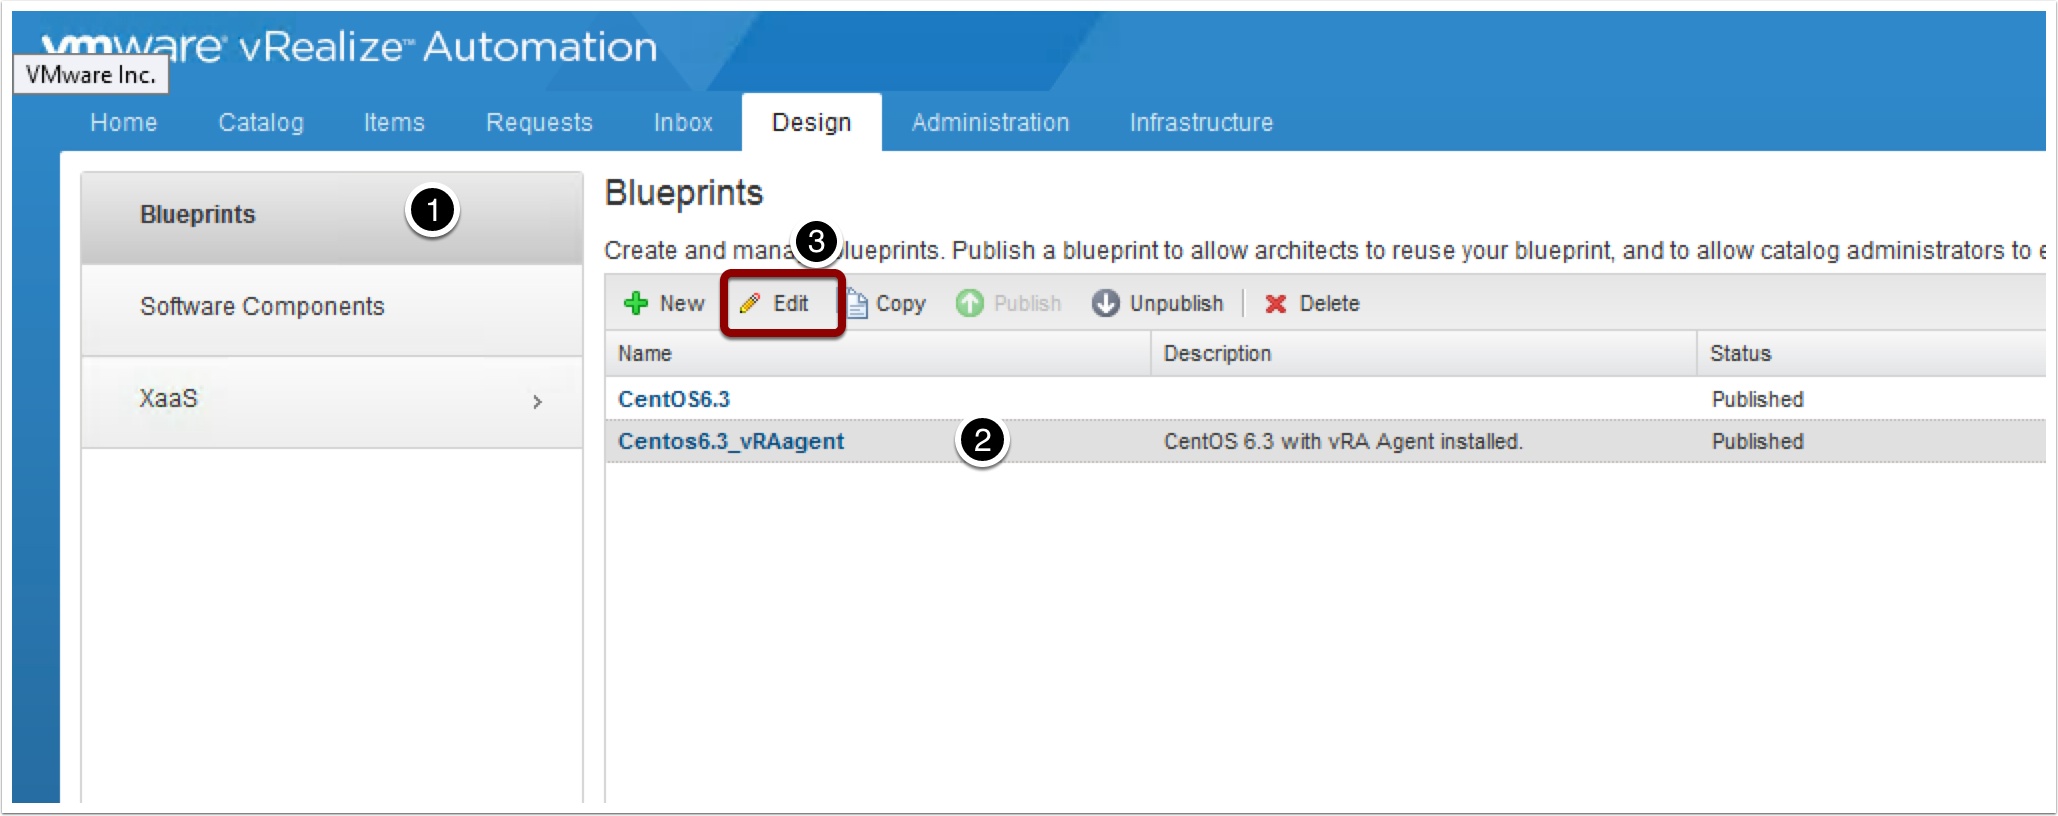
Task: Sort by the Name column header
Action: click(645, 353)
